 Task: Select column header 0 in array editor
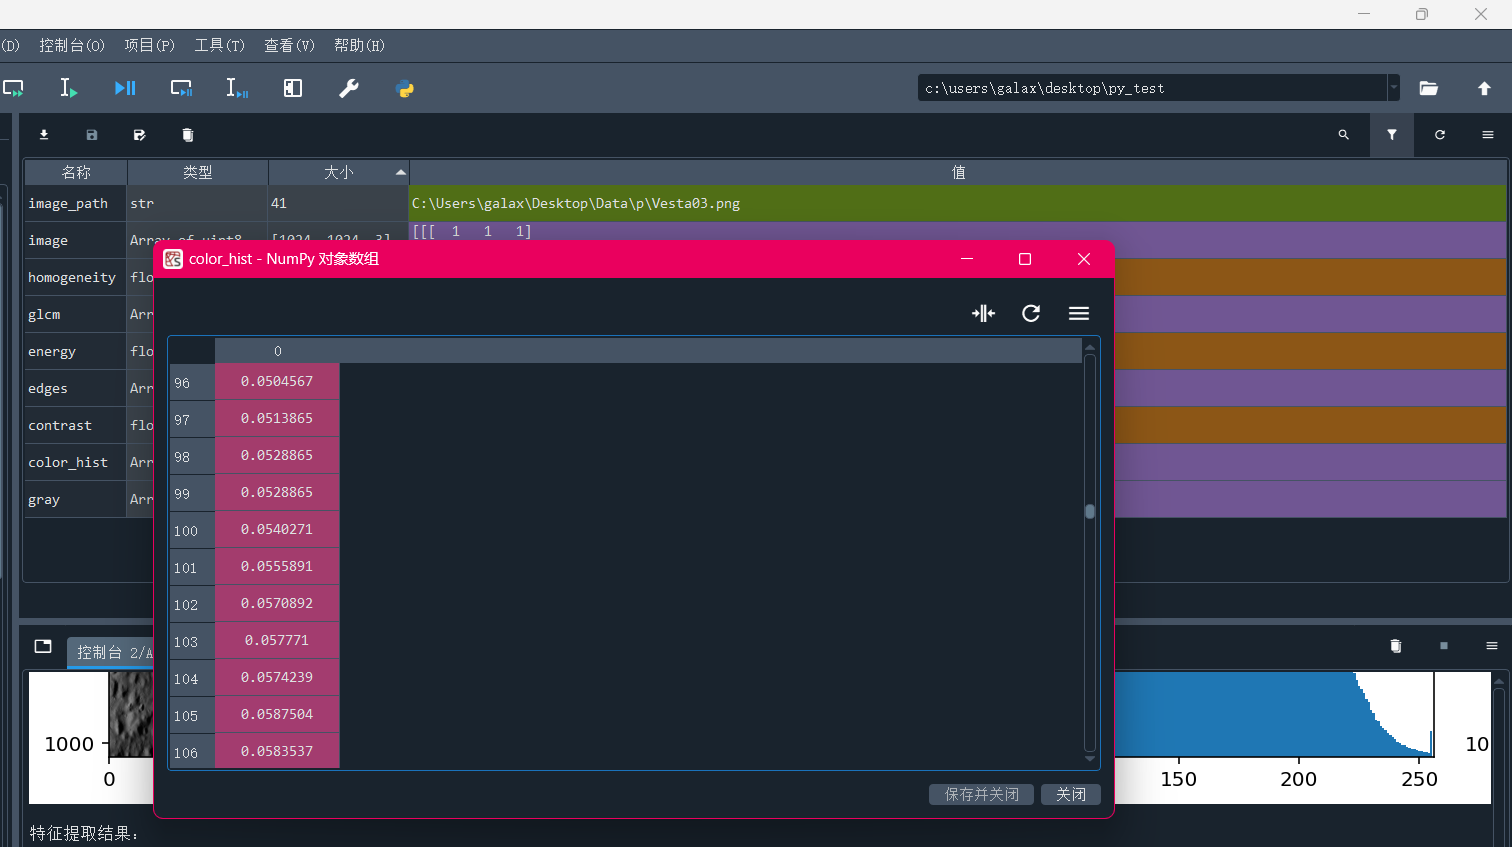278,351
